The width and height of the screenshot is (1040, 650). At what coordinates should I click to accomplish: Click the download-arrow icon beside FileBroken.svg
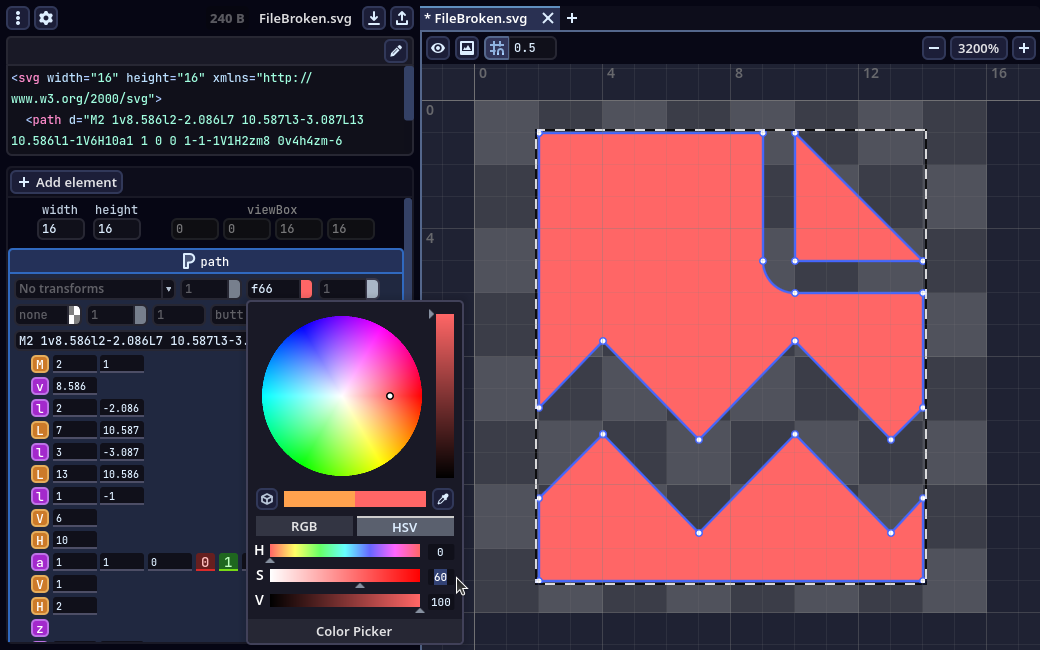[x=374, y=18]
